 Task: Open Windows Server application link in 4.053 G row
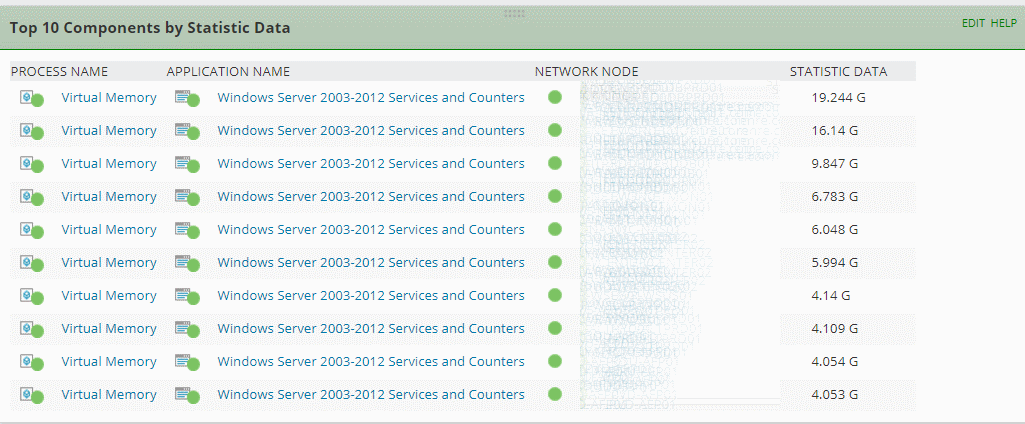pos(371,395)
